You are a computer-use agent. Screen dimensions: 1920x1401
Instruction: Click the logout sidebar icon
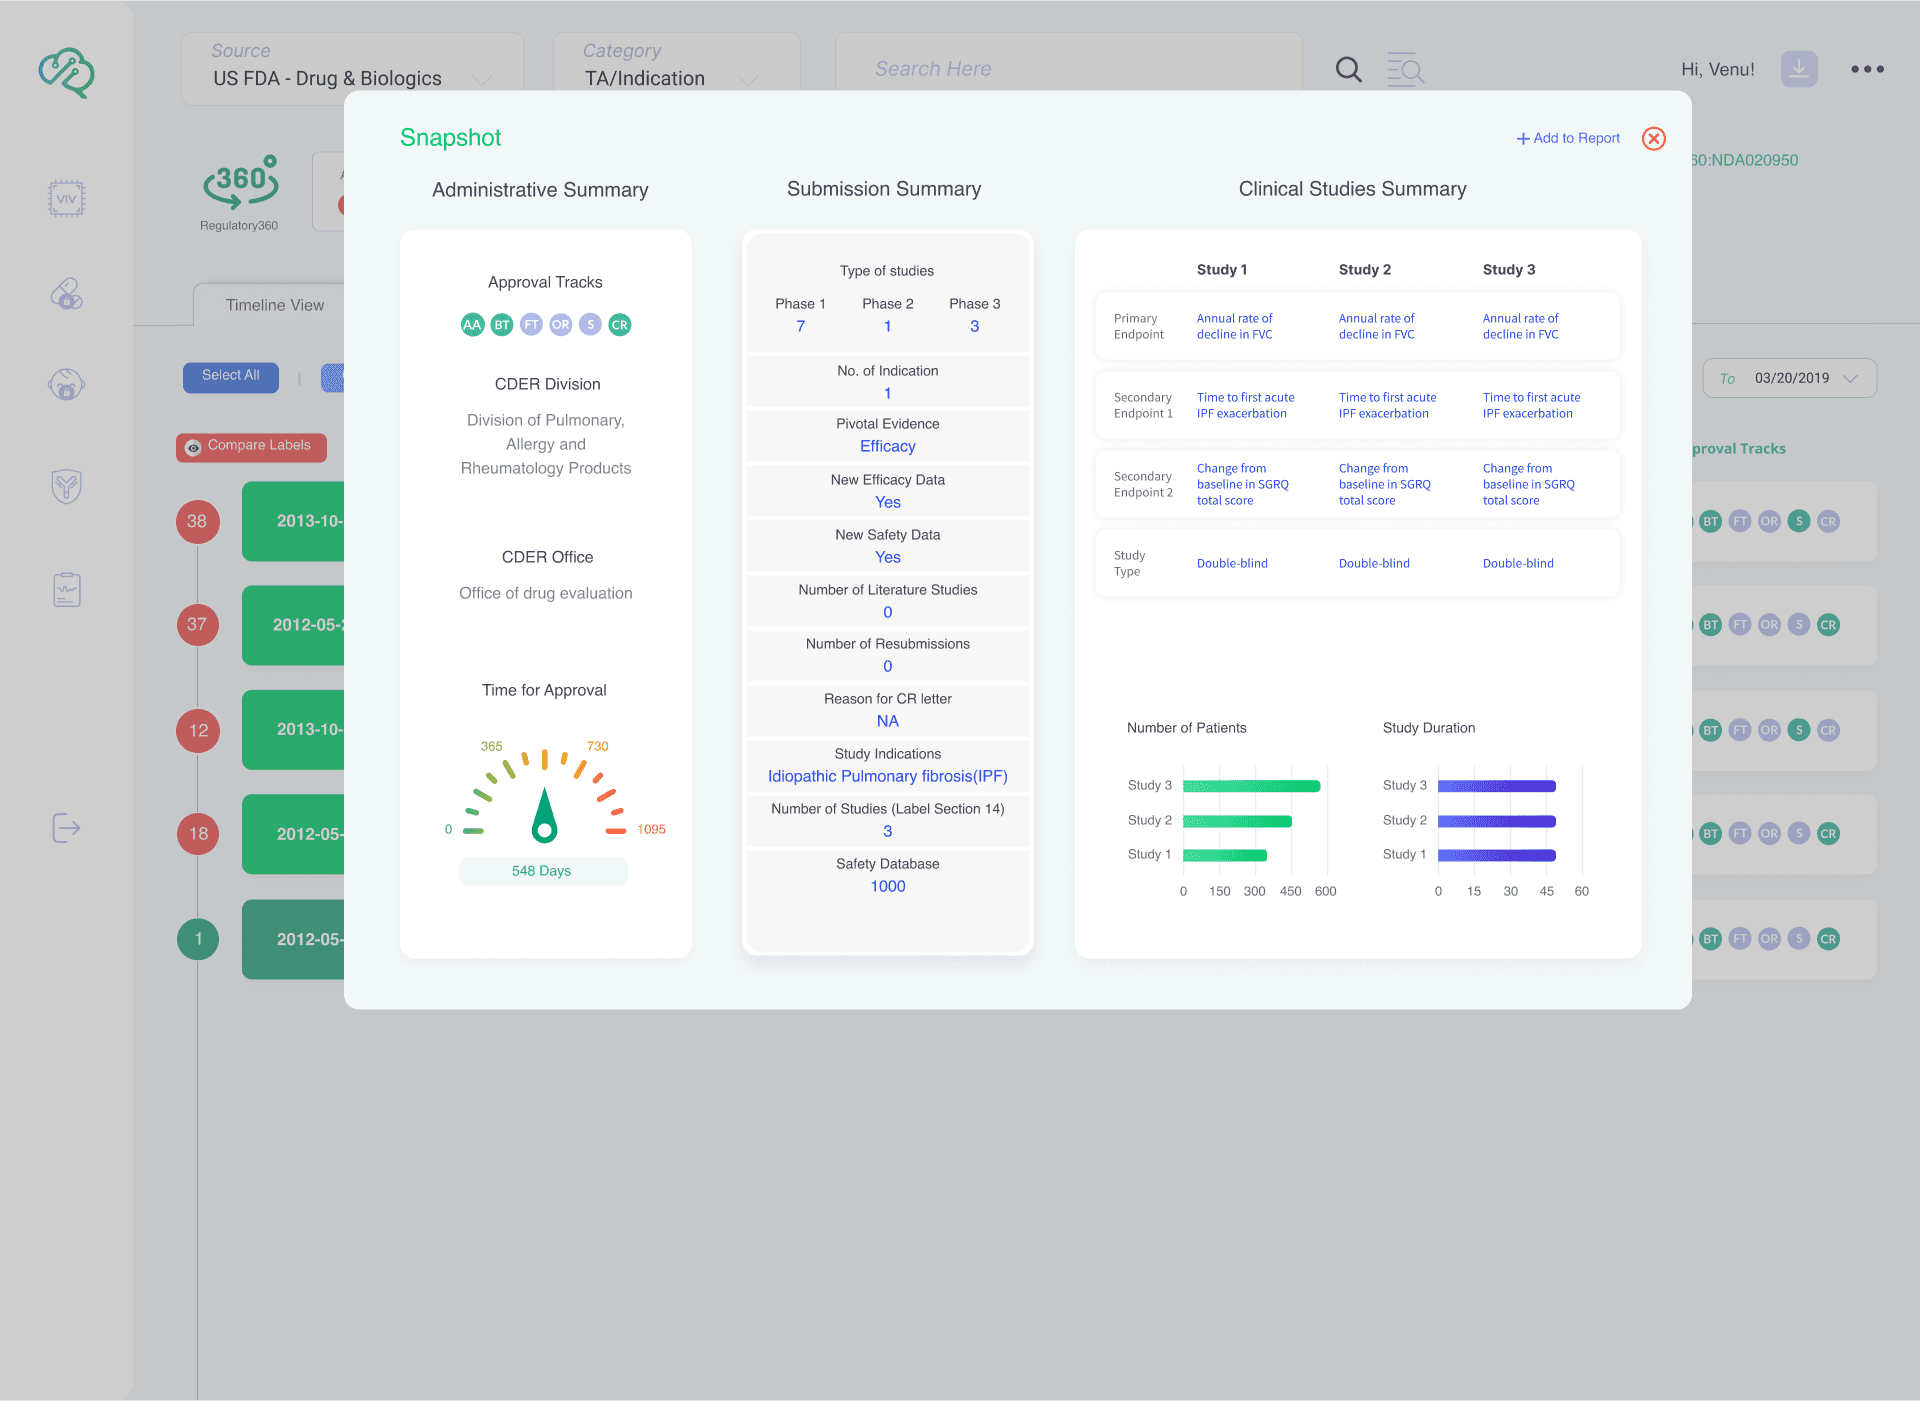[x=66, y=828]
